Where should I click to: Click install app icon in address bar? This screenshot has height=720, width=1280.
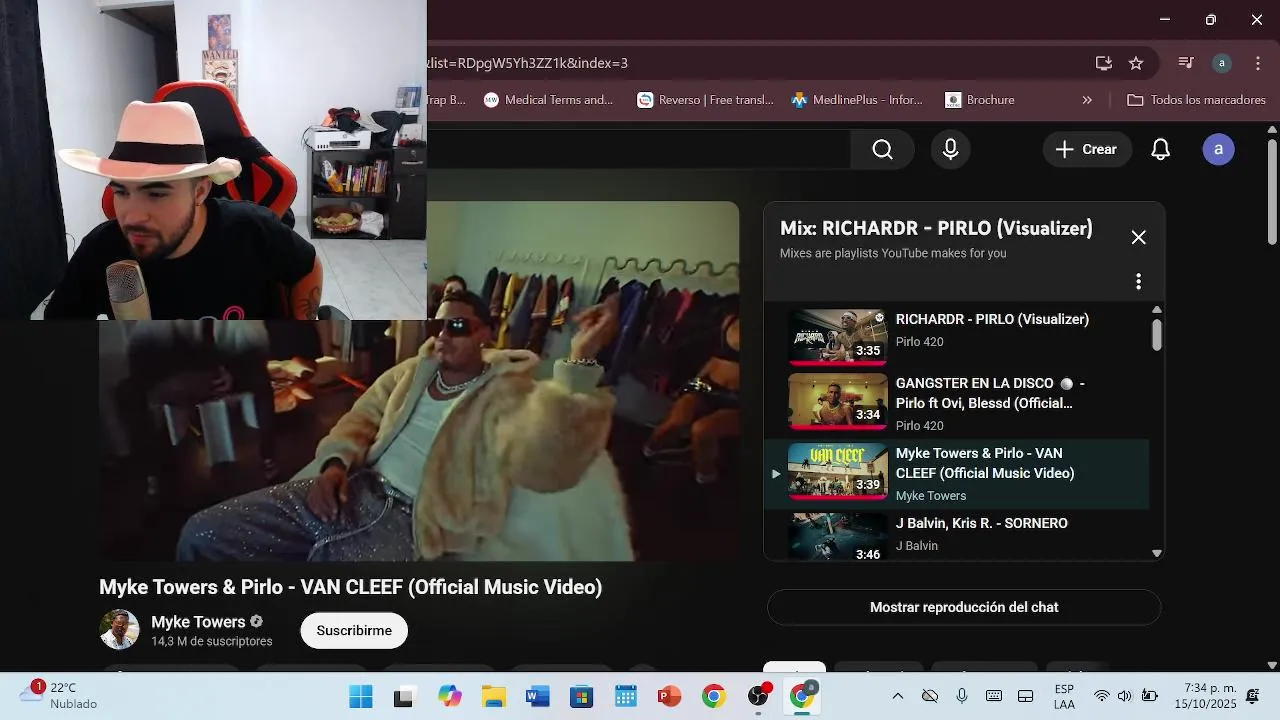pyautogui.click(x=1104, y=63)
